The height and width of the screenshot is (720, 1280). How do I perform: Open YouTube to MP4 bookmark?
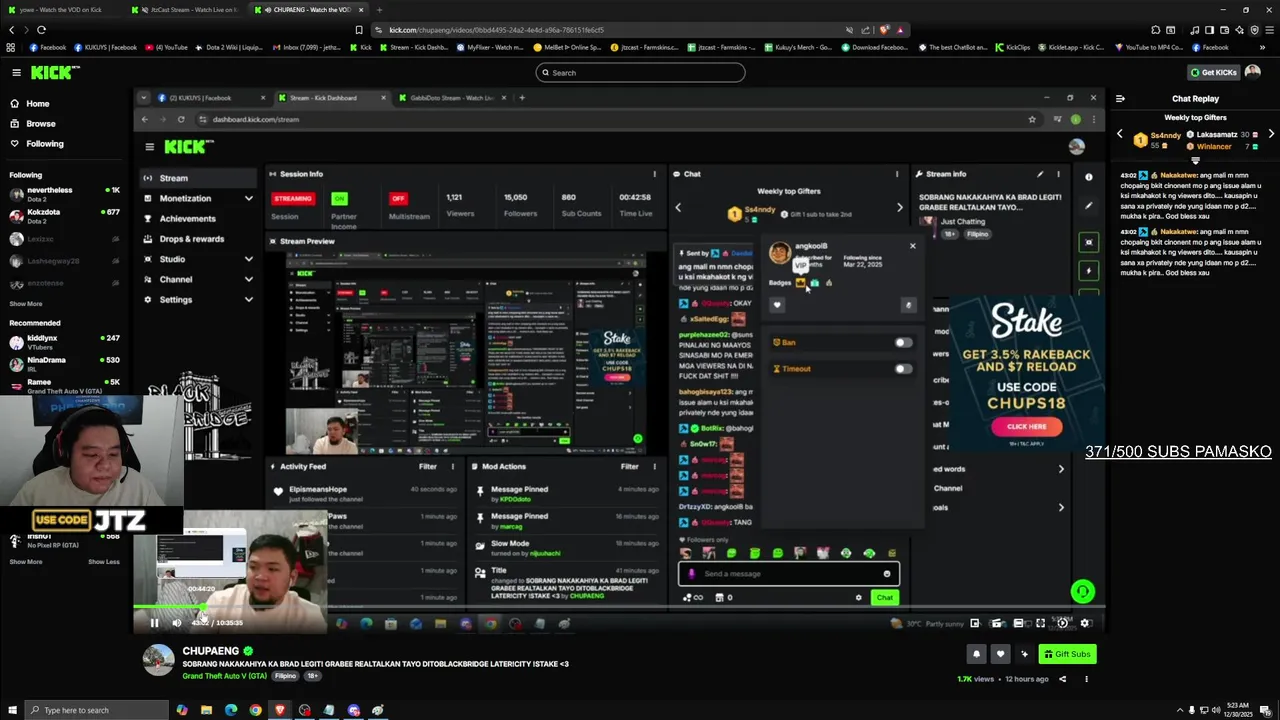[x=1148, y=47]
